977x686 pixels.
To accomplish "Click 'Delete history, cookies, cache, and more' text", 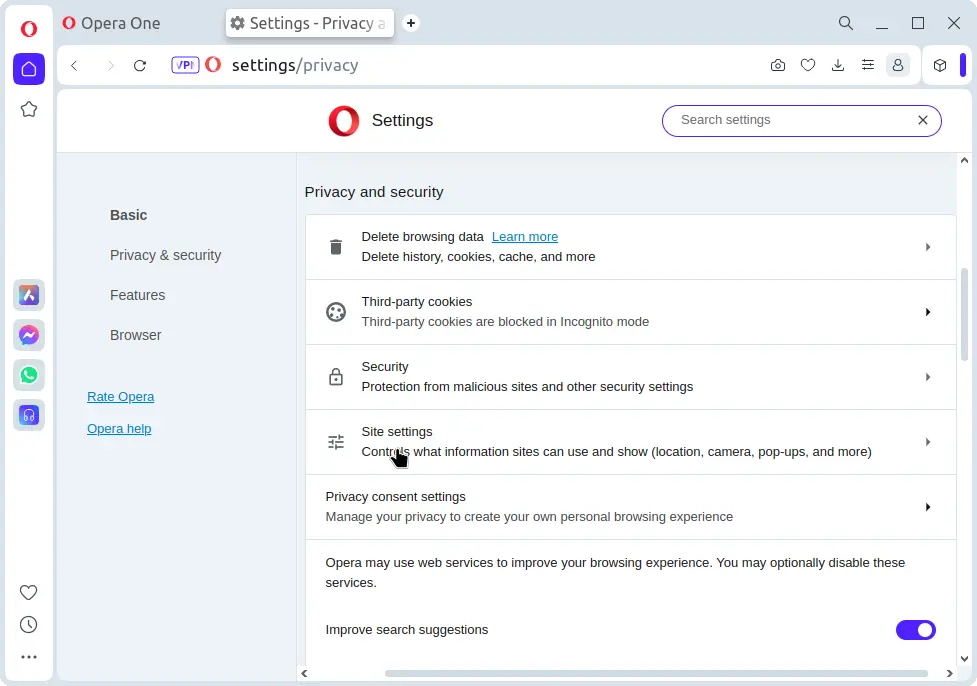I will 478,257.
